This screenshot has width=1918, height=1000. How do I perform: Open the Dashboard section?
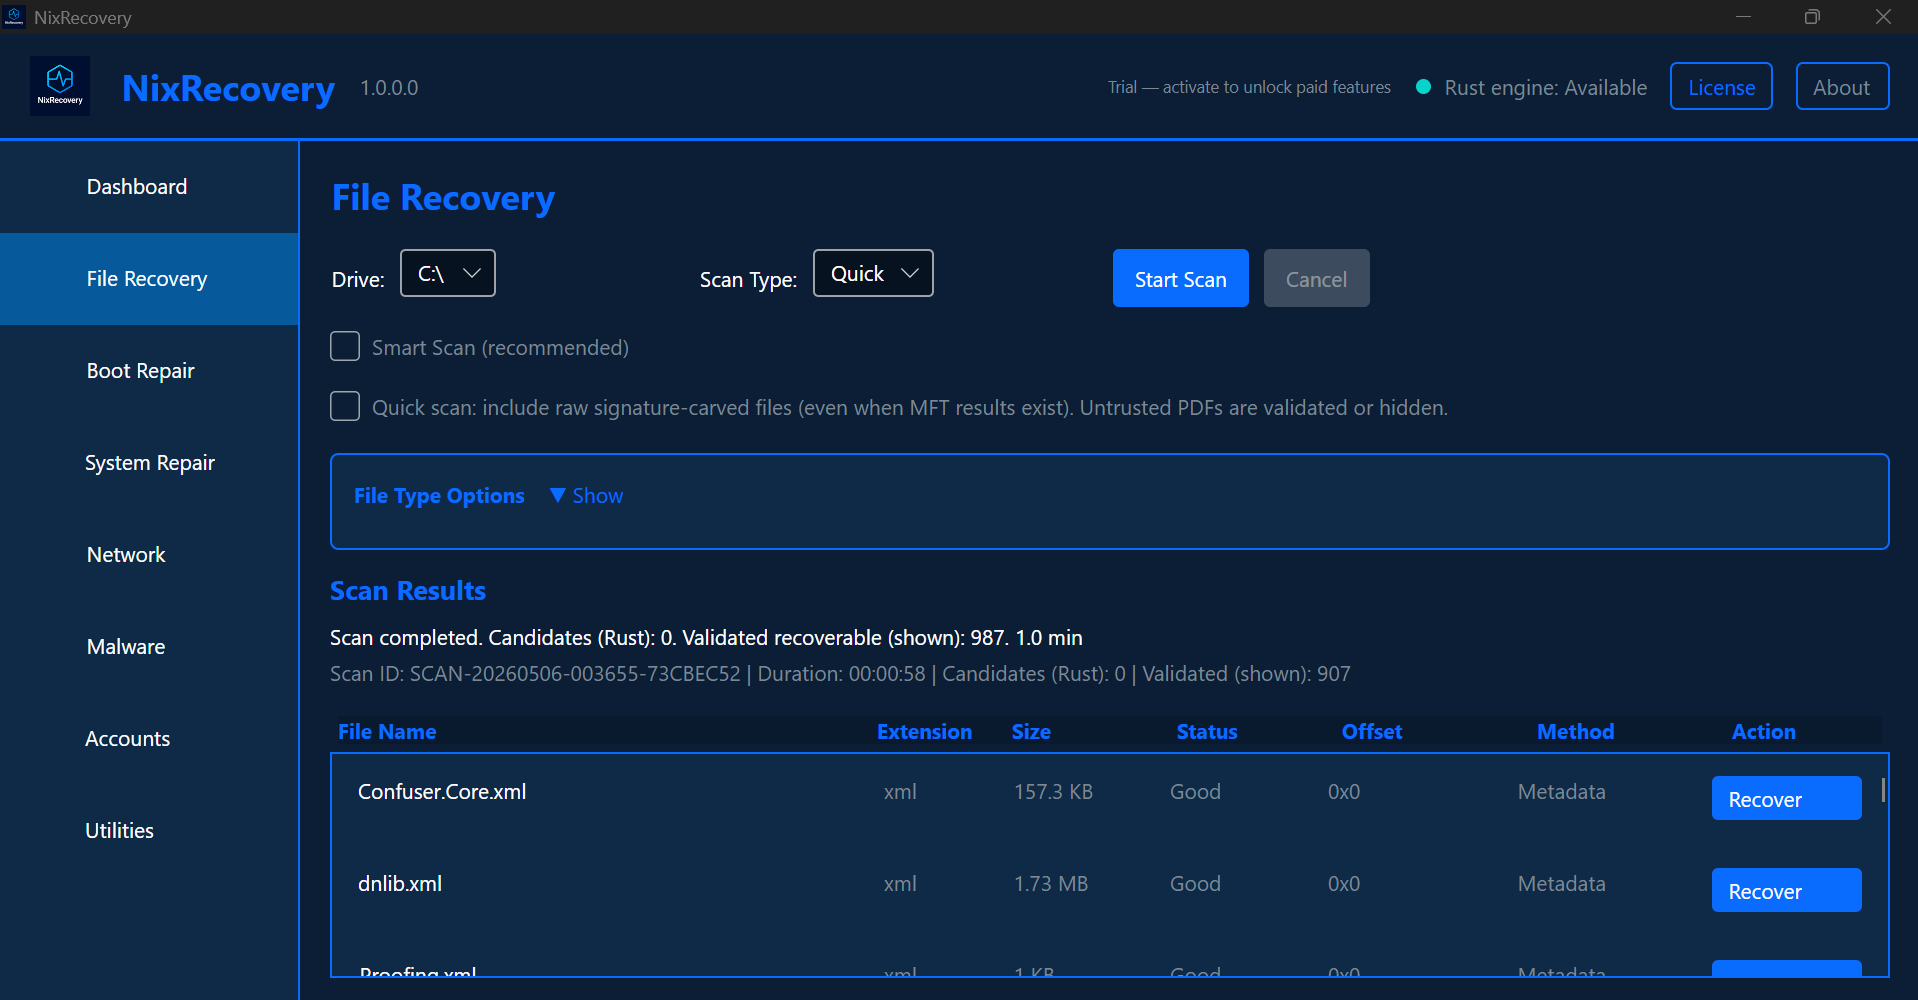click(149, 187)
